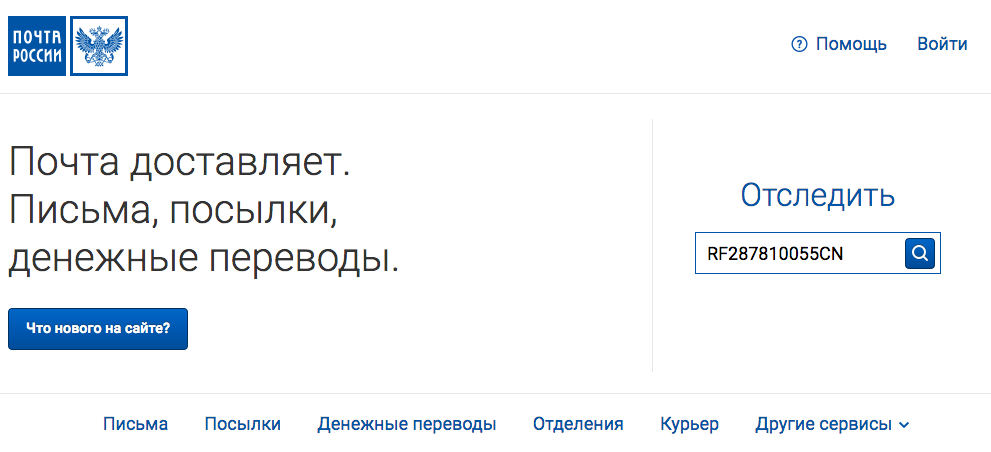Expand the Другие сервисы chevron arrow
Screen dimensions: 991x452
(x=904, y=425)
